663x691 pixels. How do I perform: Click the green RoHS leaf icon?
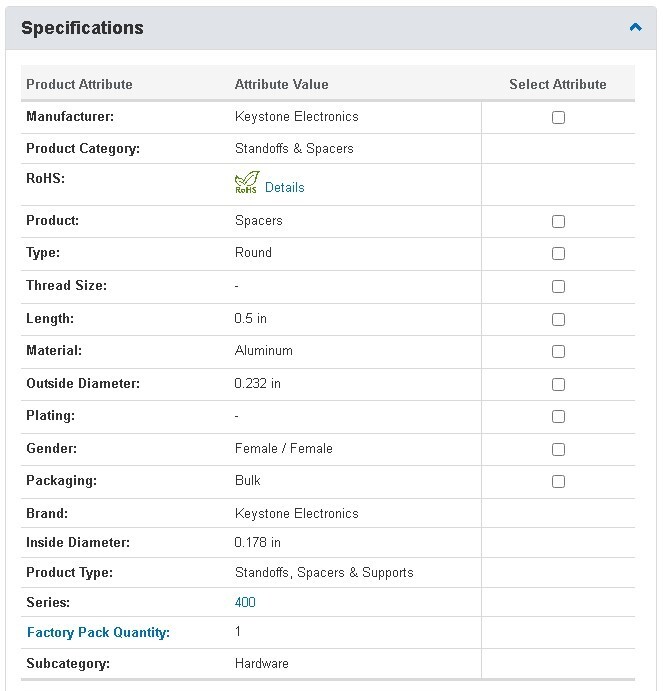coord(247,182)
